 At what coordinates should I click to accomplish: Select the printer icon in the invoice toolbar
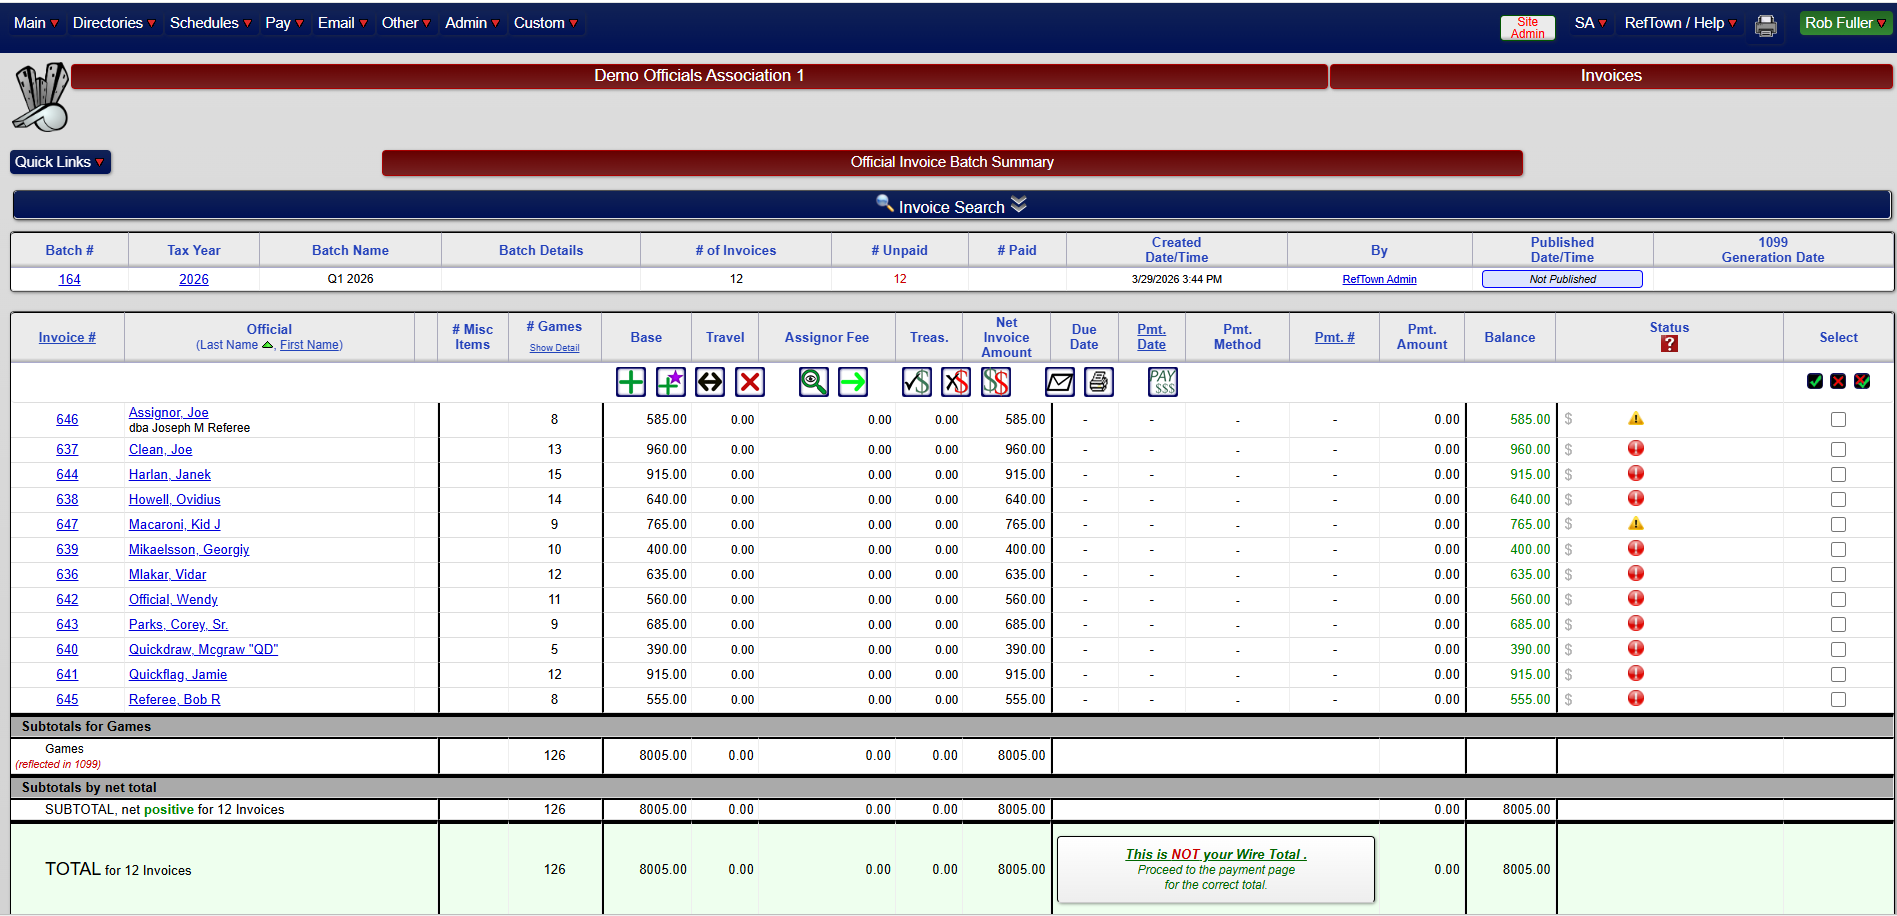[1098, 381]
